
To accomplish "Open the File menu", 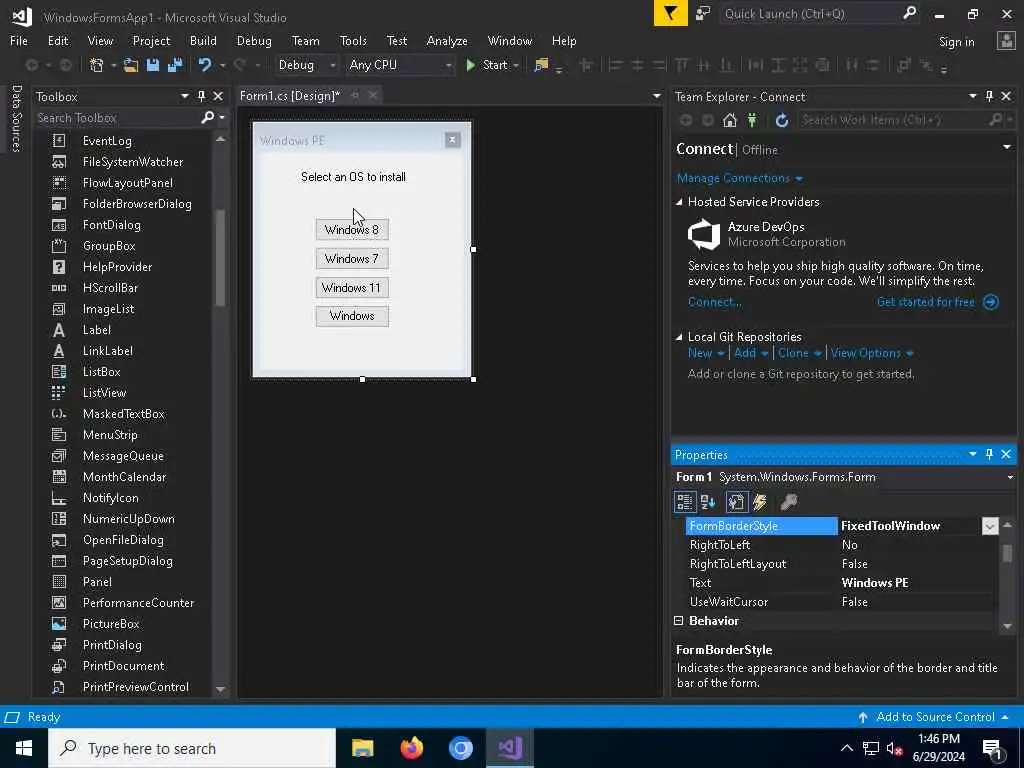I will (19, 40).
